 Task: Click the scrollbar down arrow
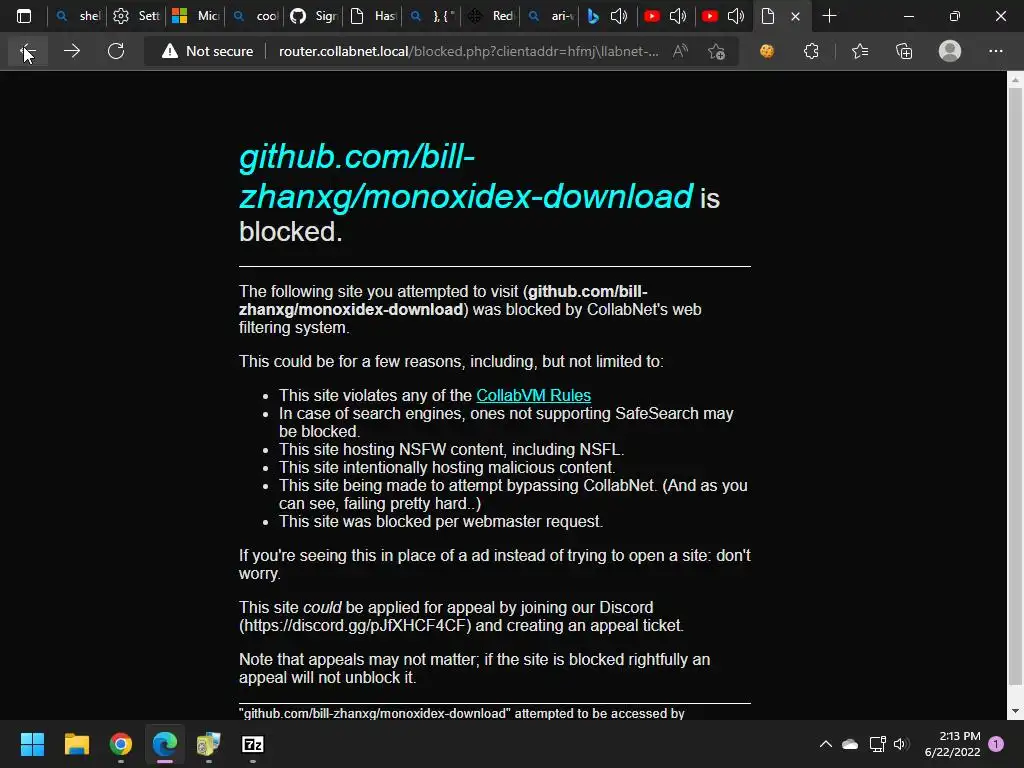click(1015, 711)
